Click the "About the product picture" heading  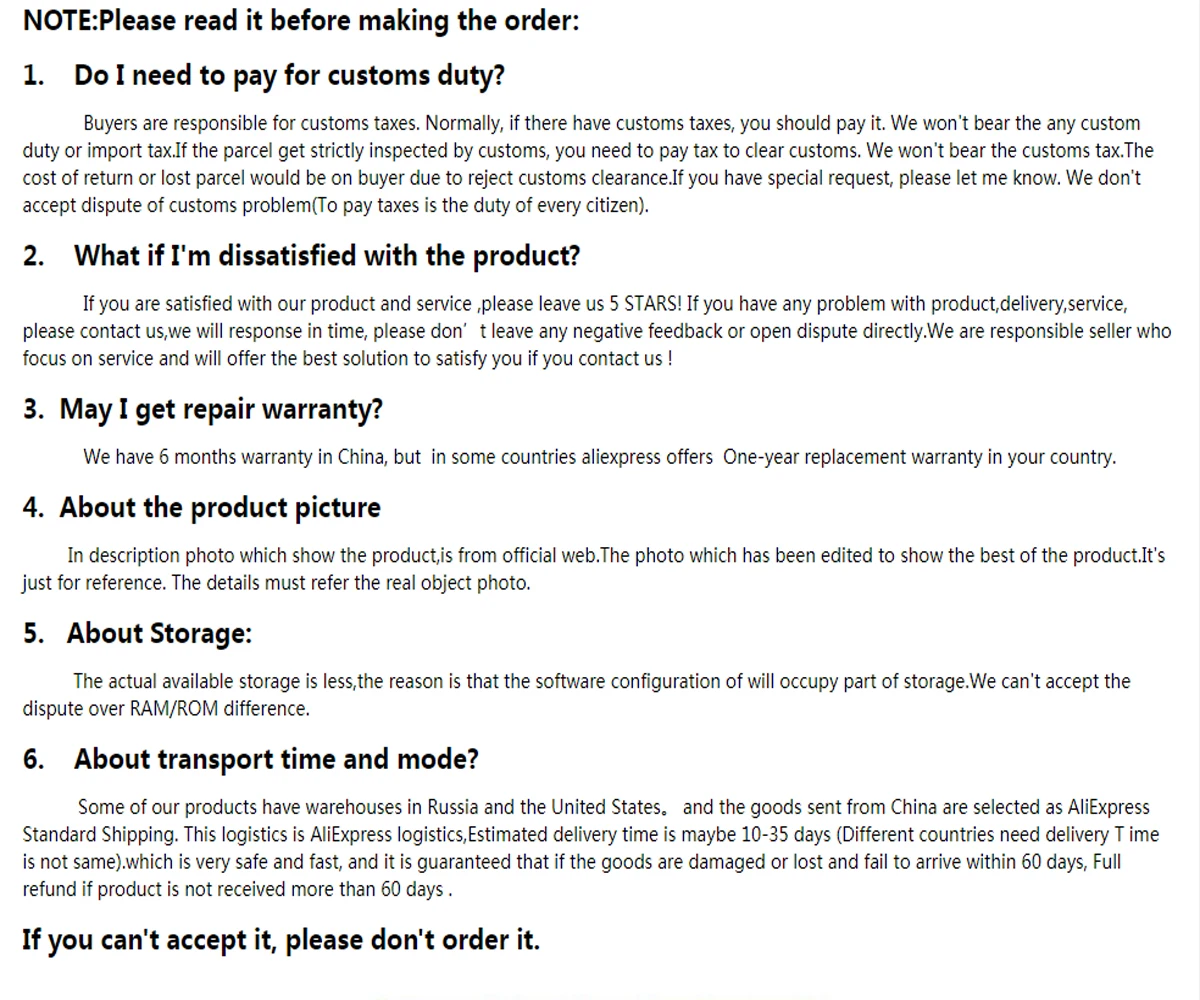click(x=219, y=508)
